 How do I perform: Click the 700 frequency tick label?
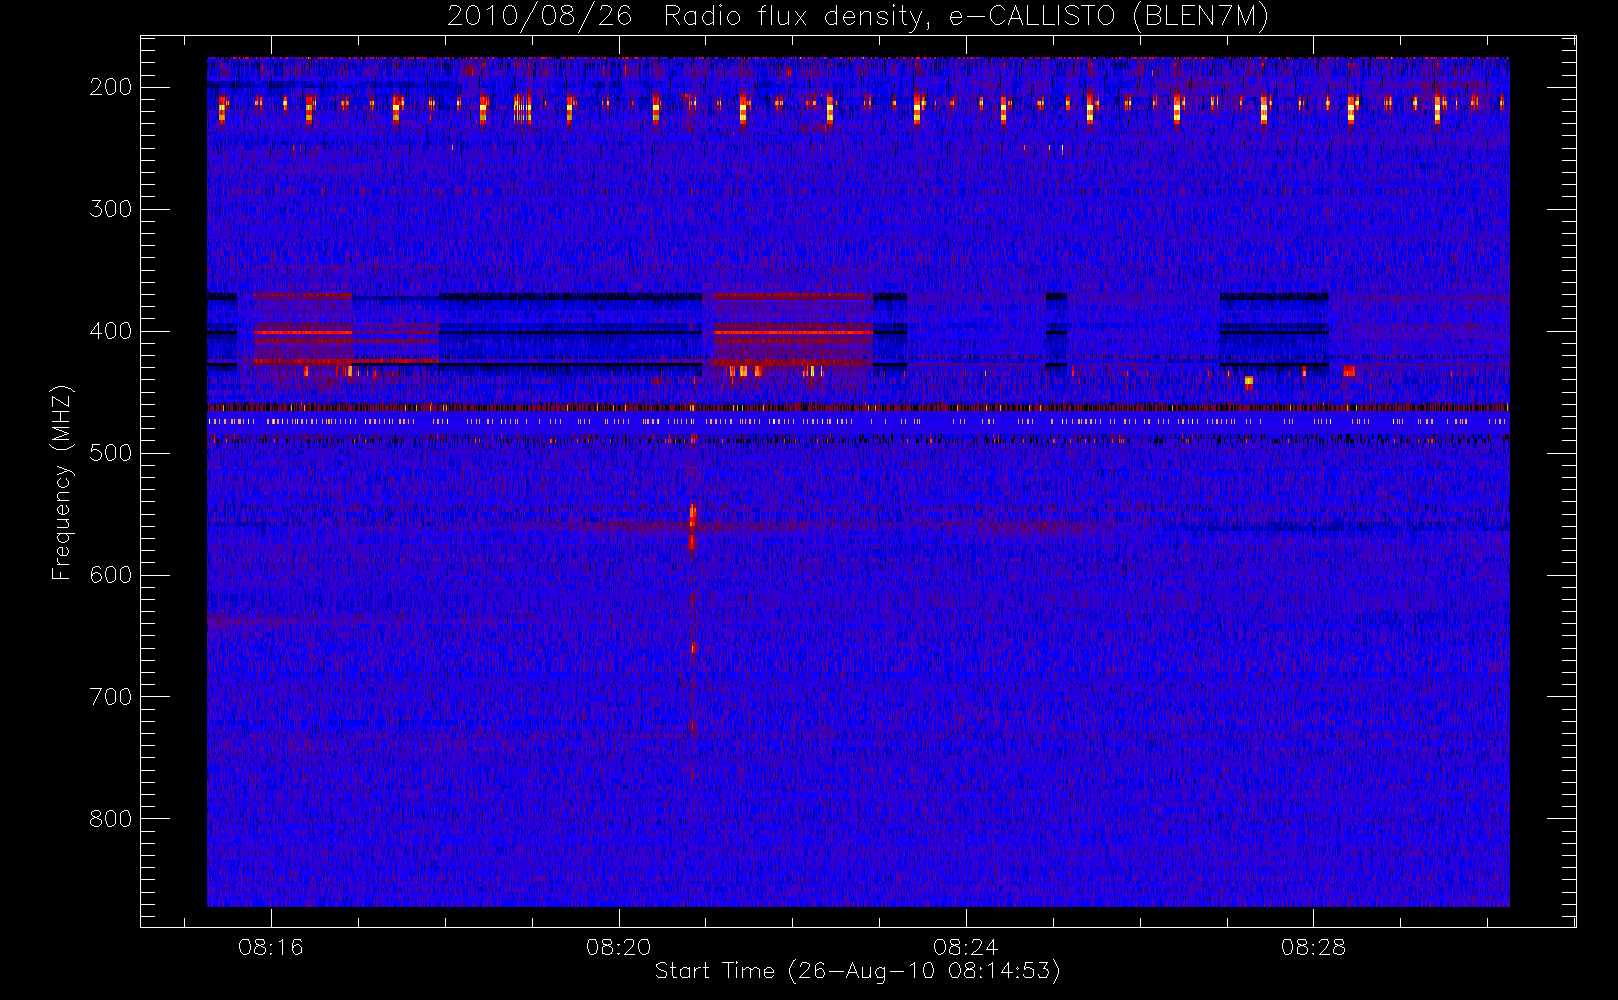tap(111, 697)
